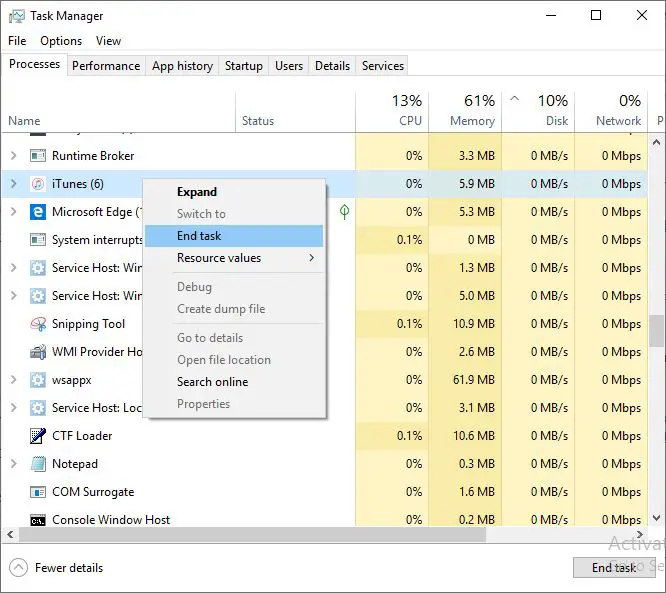Expand the Notepad process group

point(14,464)
